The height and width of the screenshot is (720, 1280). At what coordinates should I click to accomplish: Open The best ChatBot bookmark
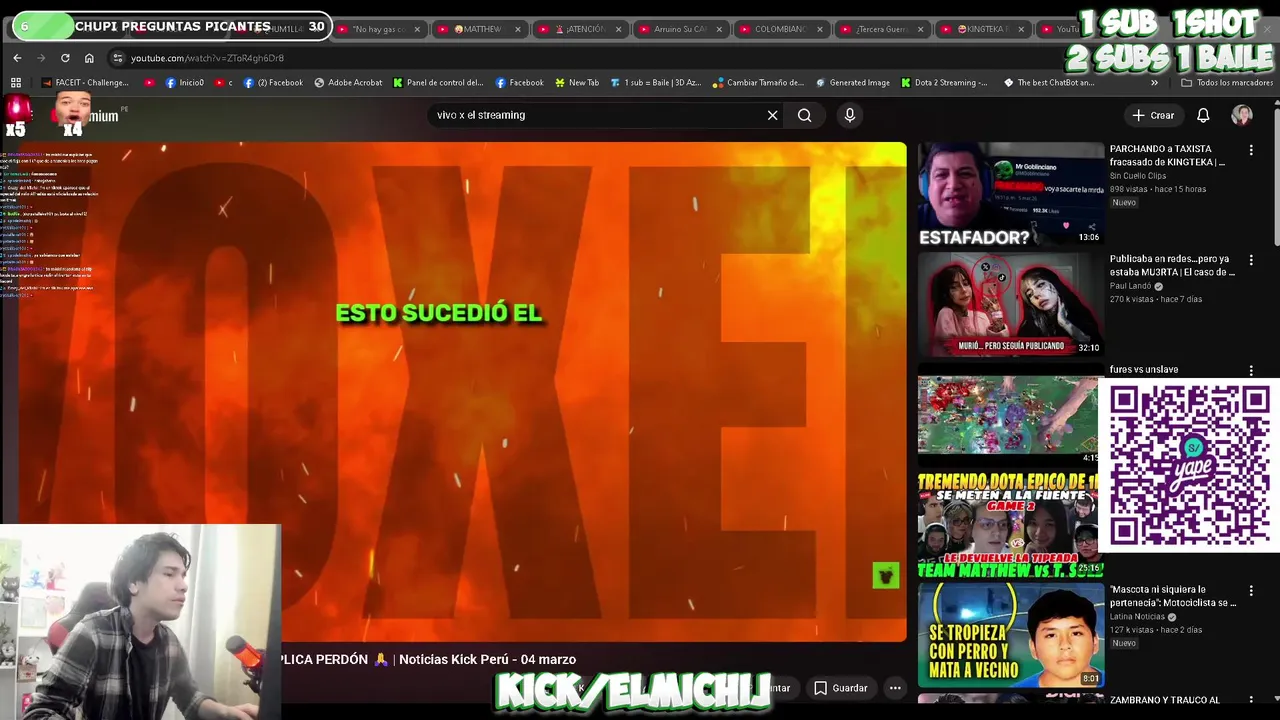(1049, 83)
